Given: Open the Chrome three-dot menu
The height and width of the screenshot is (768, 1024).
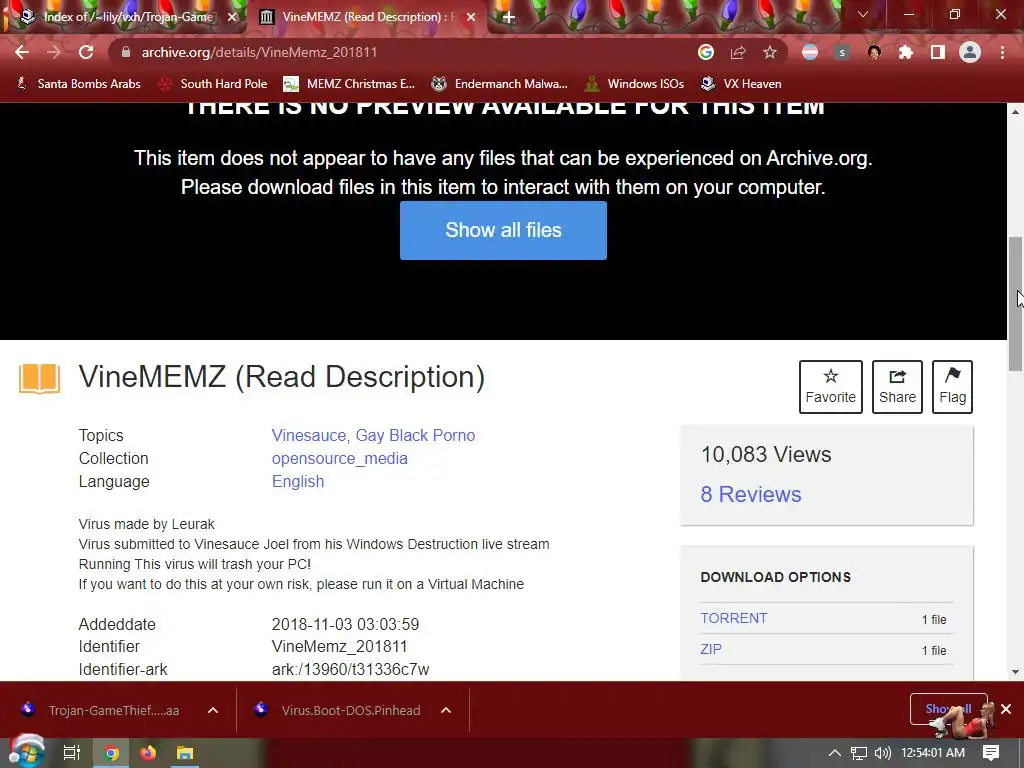Looking at the screenshot, I should (x=1002, y=52).
